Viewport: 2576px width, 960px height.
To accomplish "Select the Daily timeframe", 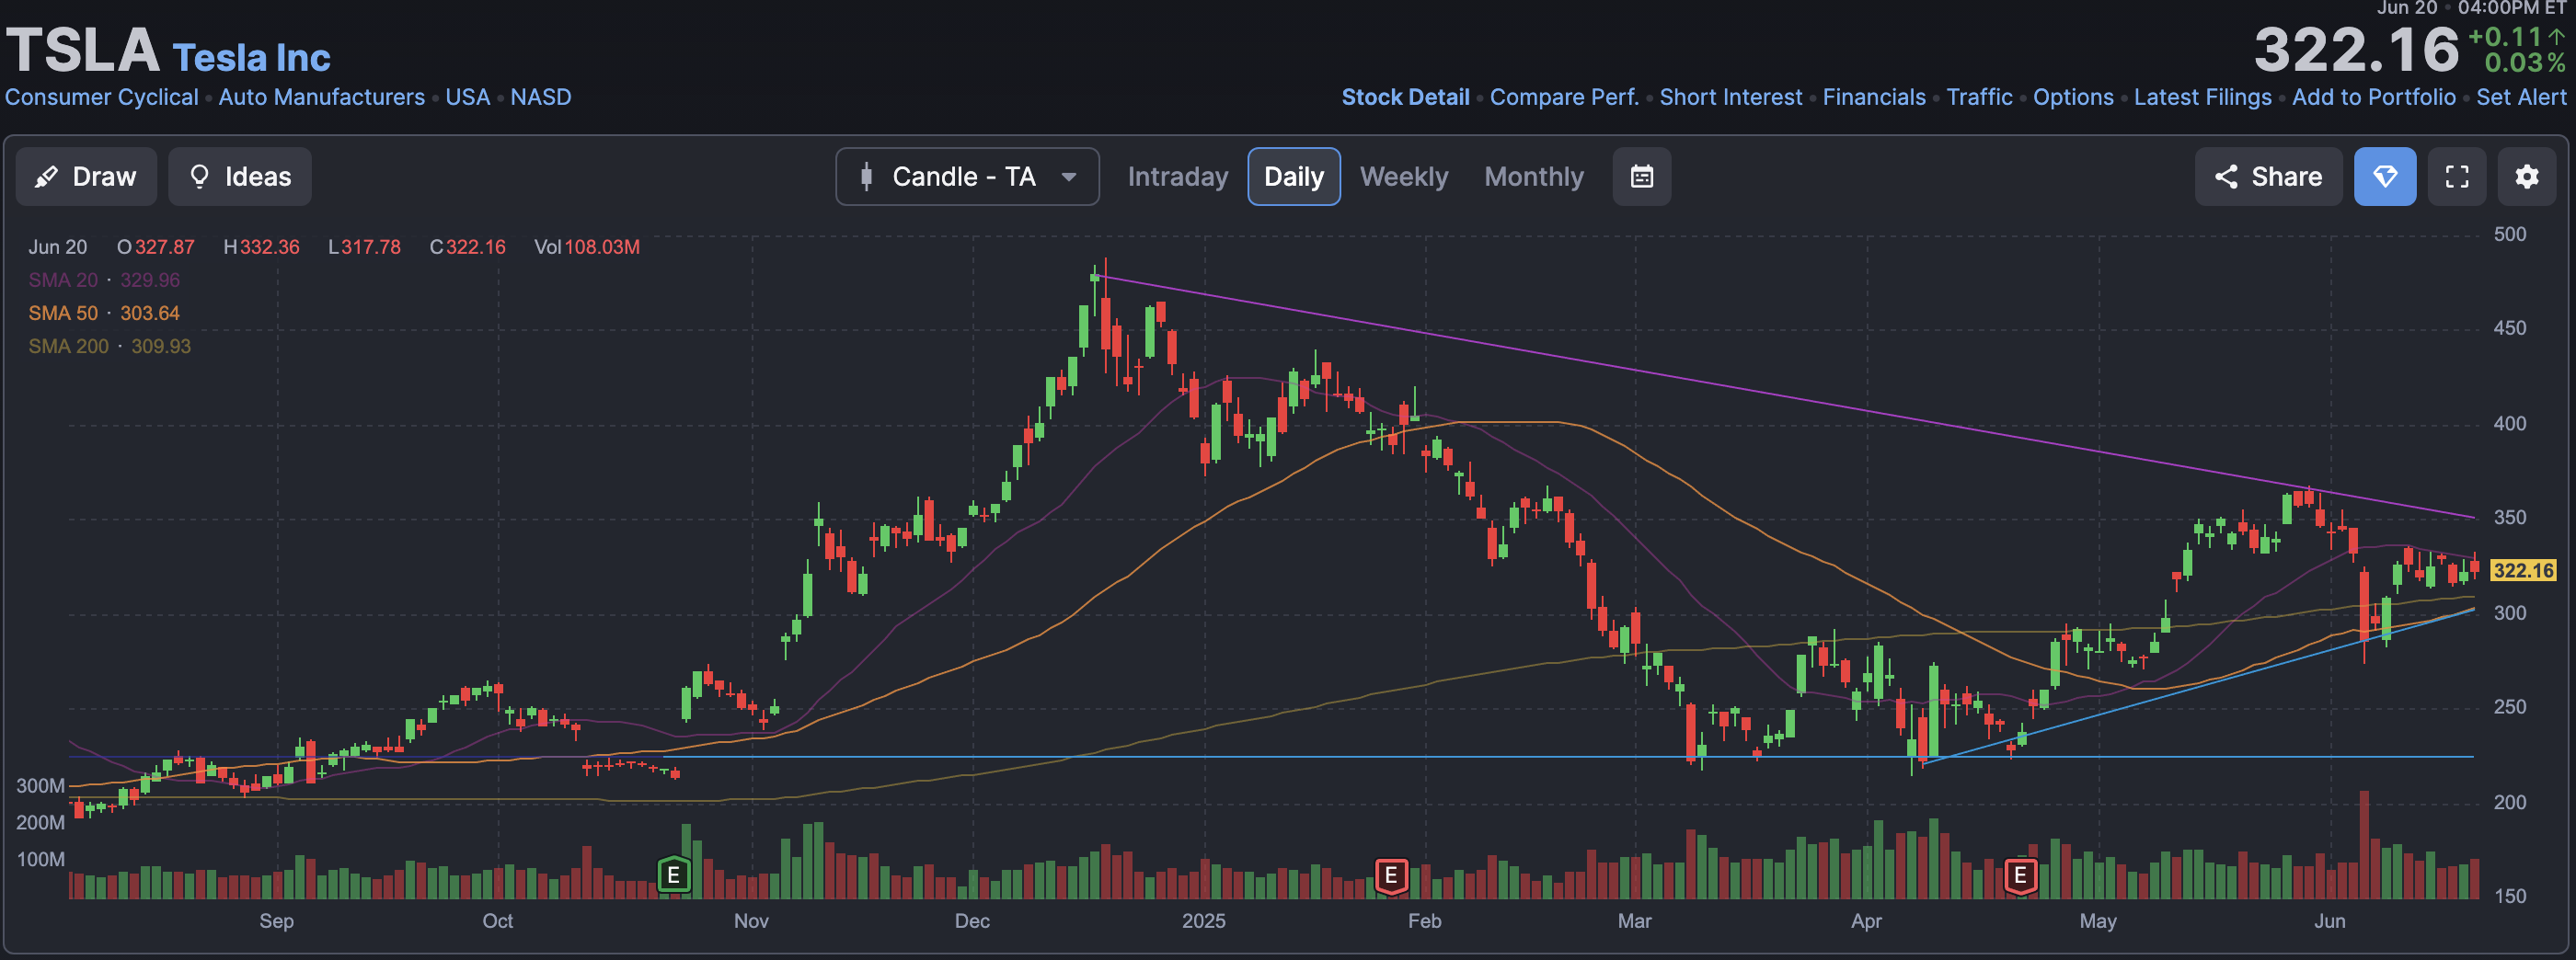I will [x=1293, y=177].
